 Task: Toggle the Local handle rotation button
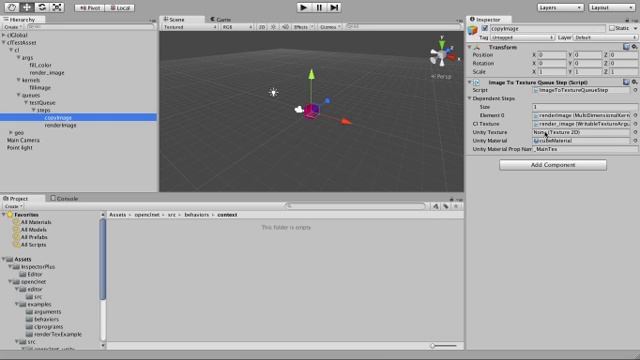120,8
